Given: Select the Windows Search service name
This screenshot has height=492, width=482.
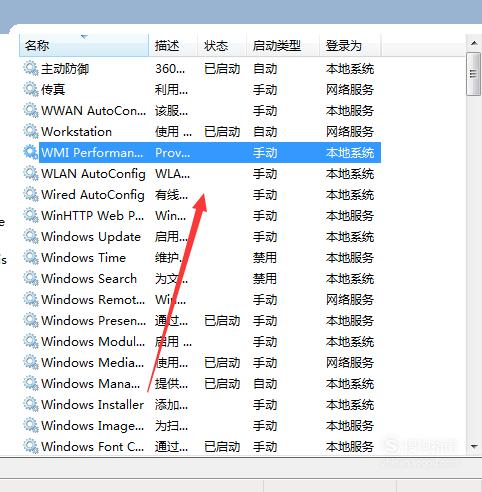Looking at the screenshot, I should [89, 279].
